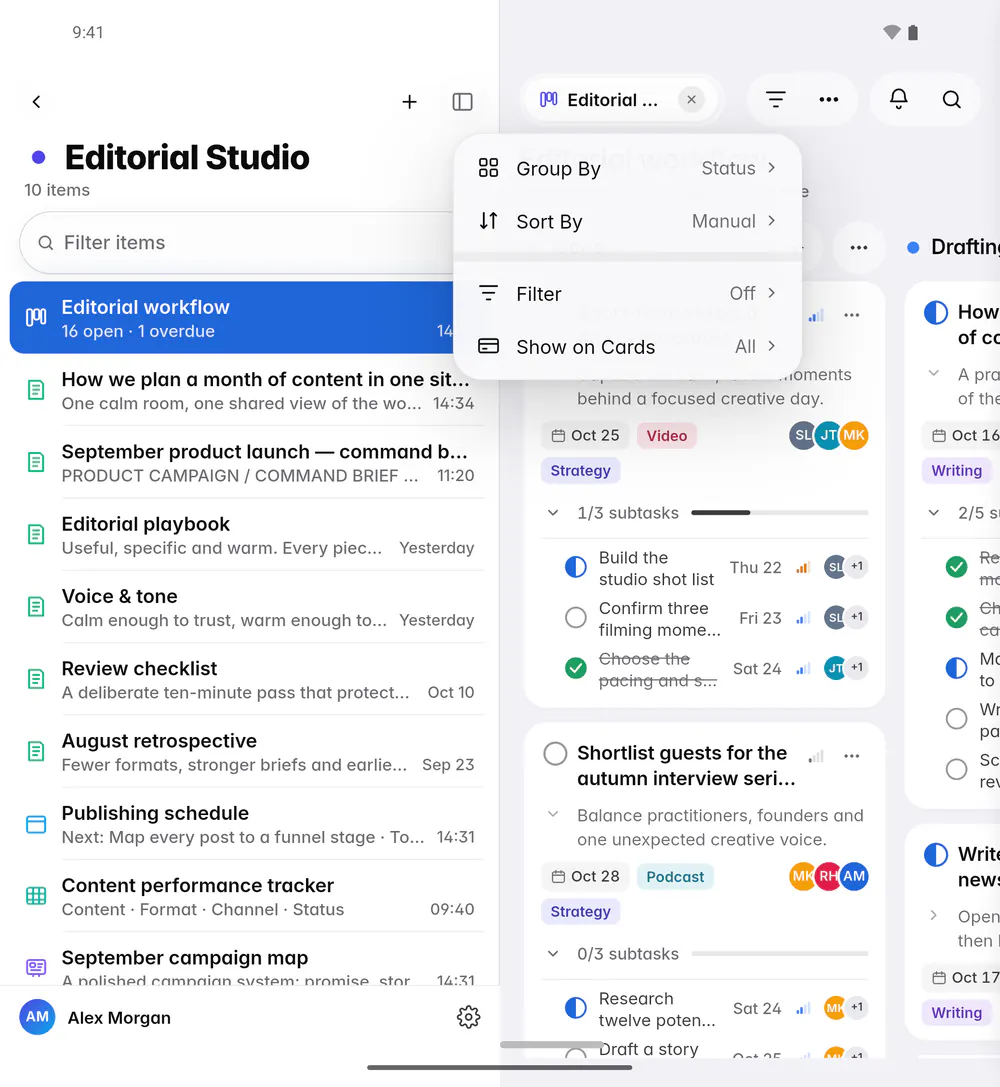Click the Podcast tag
Screen dimensions: 1000x1087
click(675, 876)
